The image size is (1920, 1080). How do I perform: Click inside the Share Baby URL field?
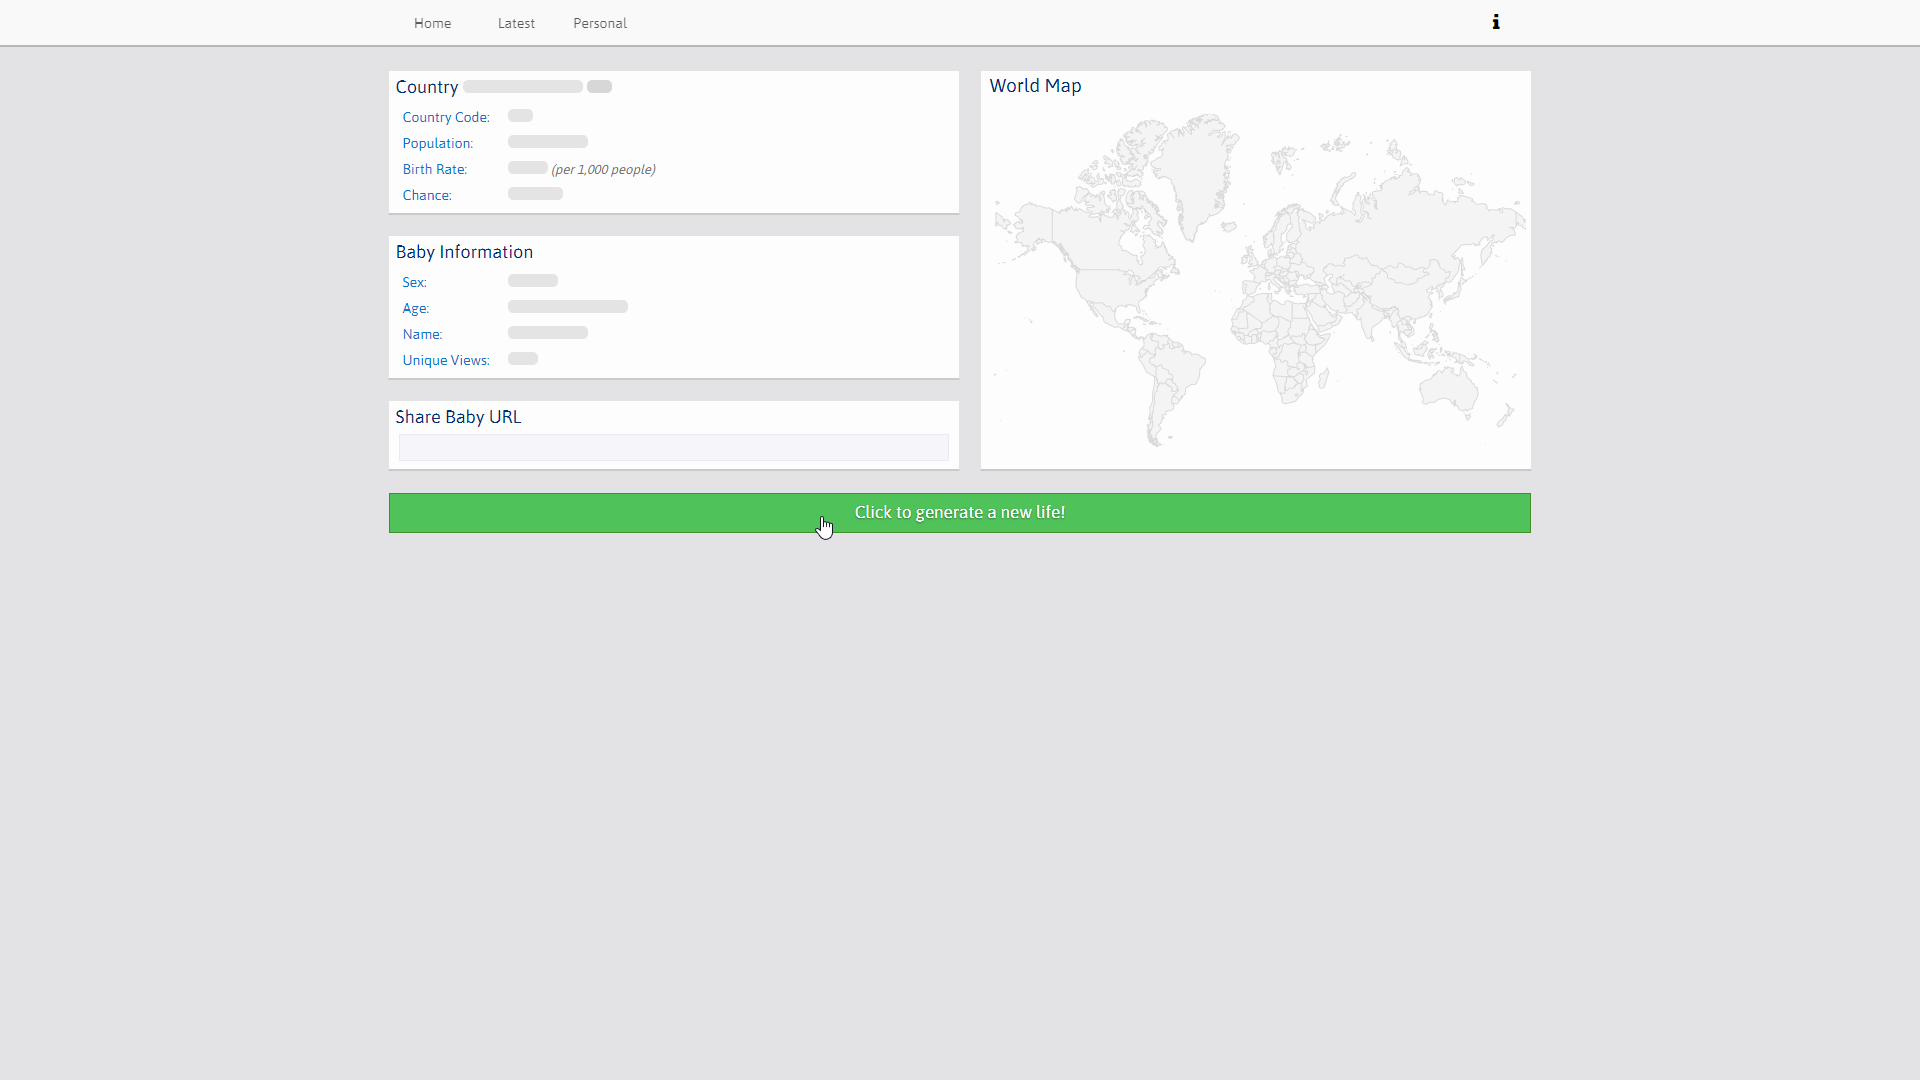673,447
